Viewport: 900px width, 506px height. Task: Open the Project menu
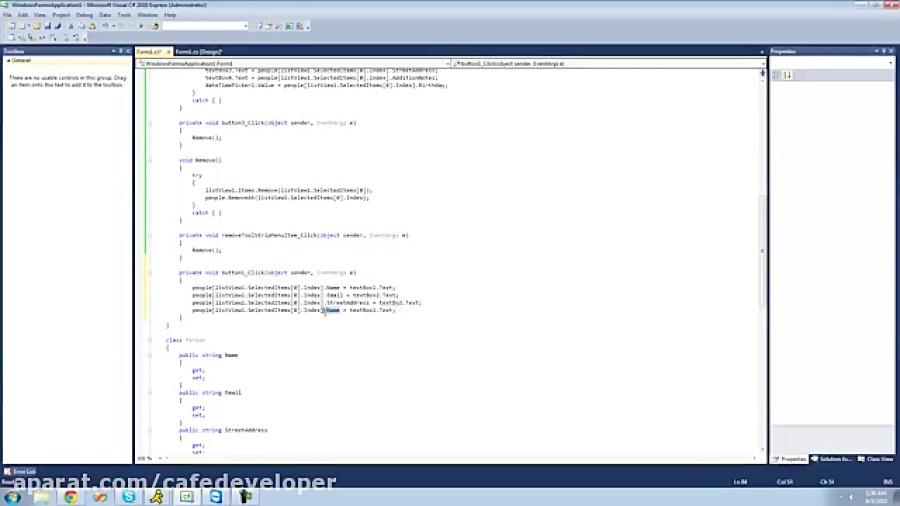61,15
